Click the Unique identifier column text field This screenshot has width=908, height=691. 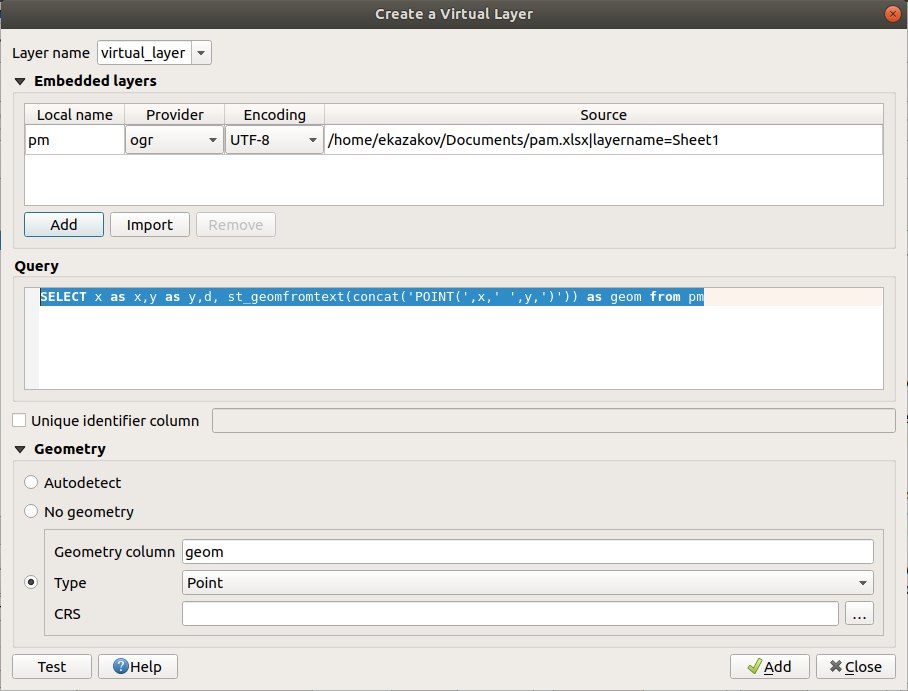554,420
